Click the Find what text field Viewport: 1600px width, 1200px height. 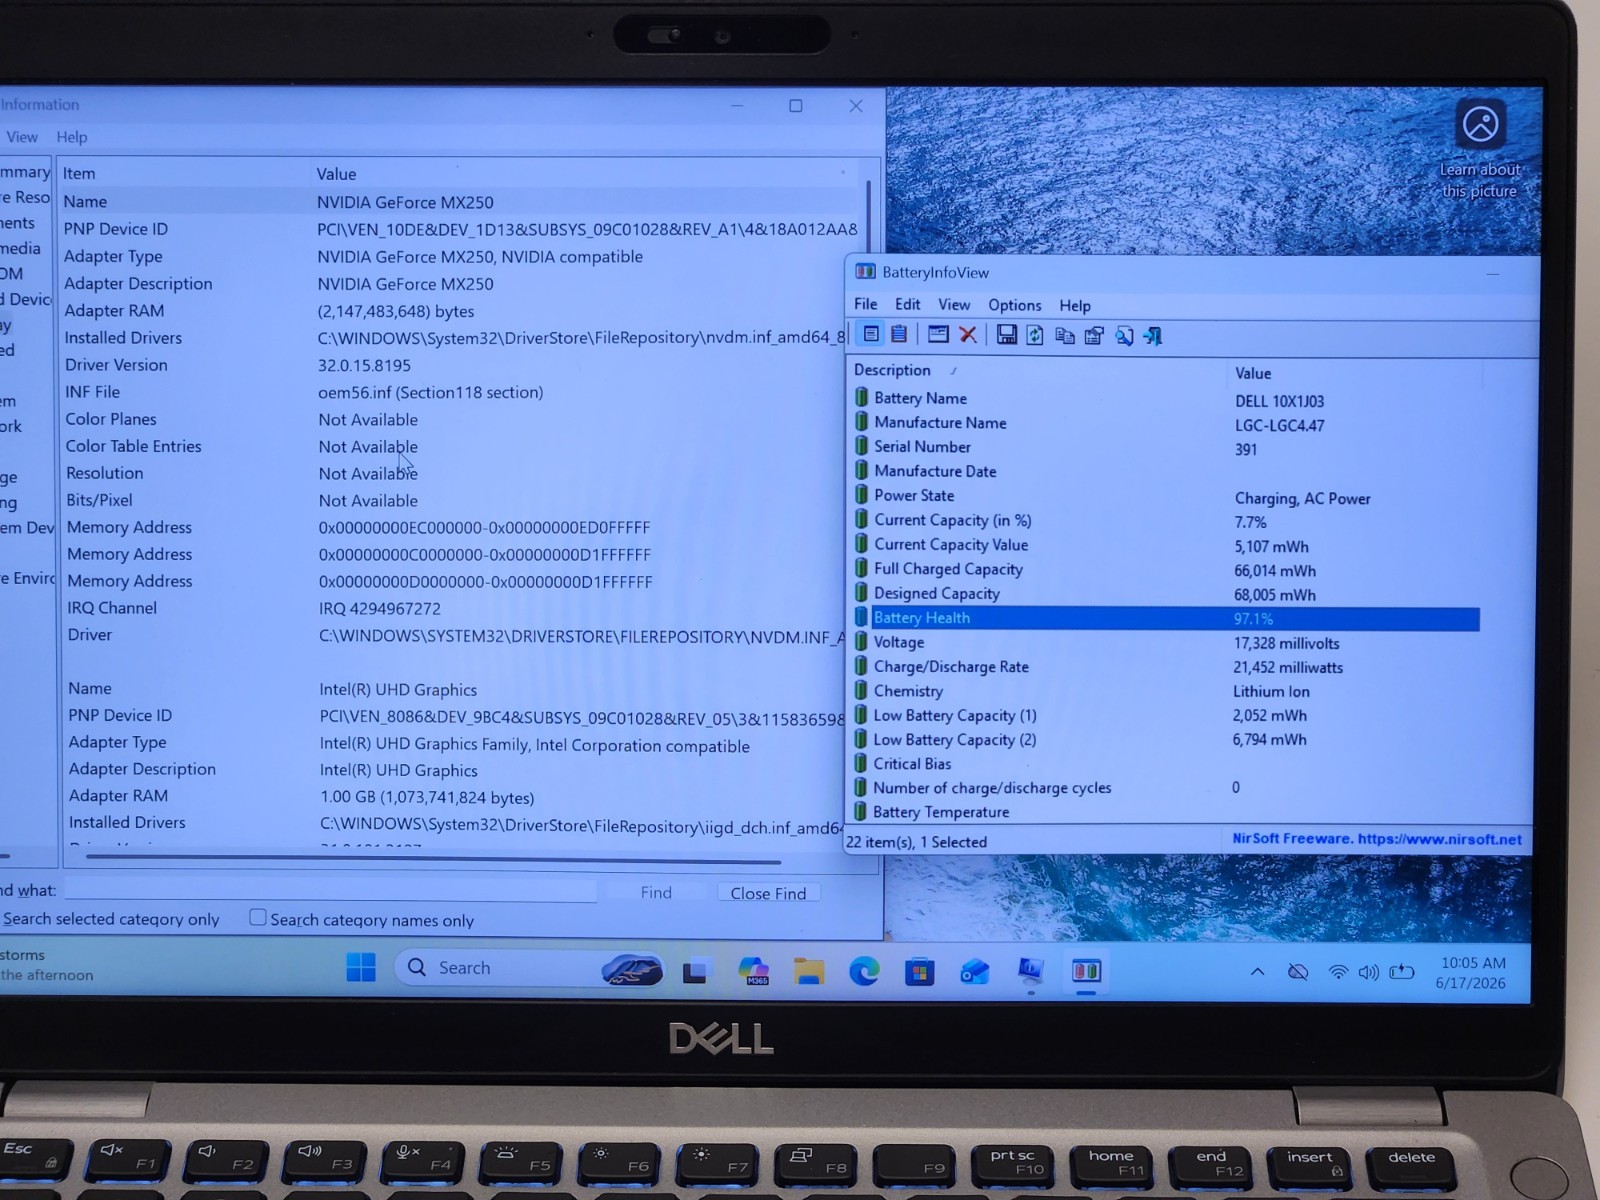[x=330, y=890]
